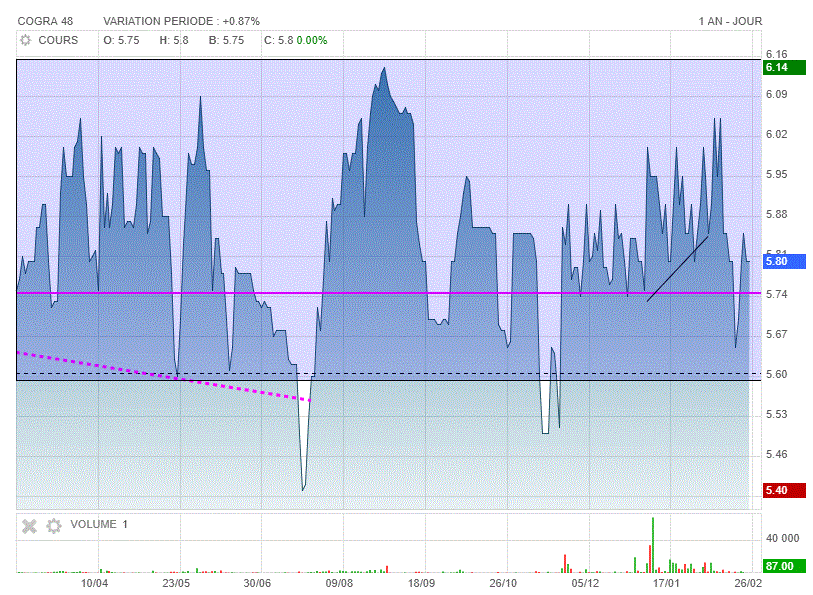Click the 6.09 price axis label

click(x=776, y=94)
